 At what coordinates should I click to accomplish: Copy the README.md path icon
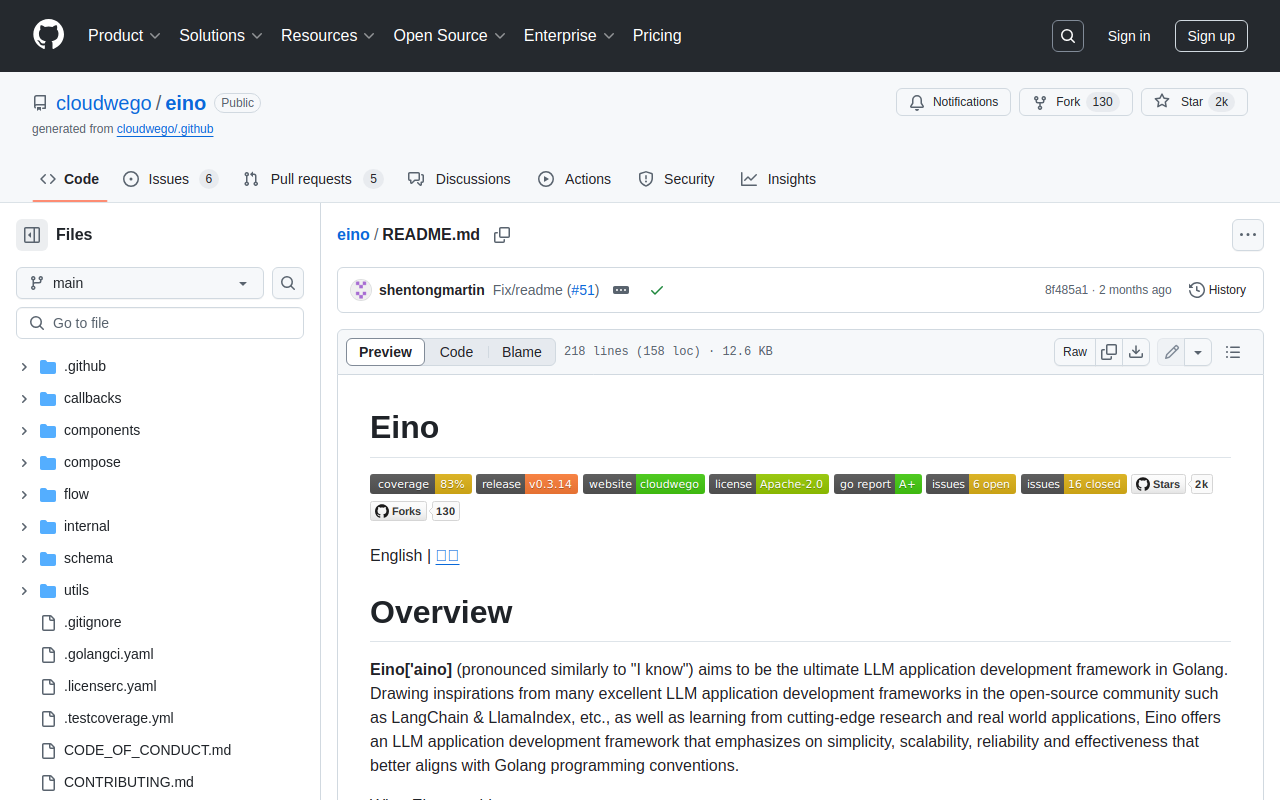click(x=502, y=235)
